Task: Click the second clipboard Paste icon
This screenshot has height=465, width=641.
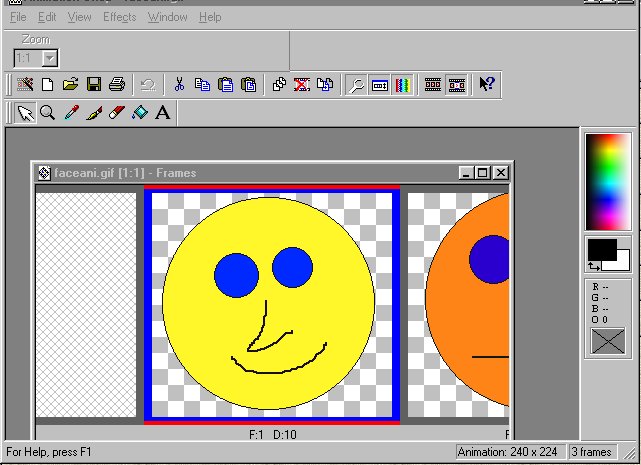Action: (249, 85)
